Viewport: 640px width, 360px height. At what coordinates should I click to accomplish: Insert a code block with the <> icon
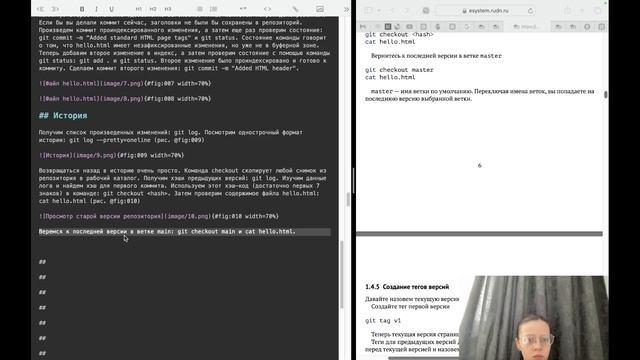pyautogui.click(x=267, y=9)
